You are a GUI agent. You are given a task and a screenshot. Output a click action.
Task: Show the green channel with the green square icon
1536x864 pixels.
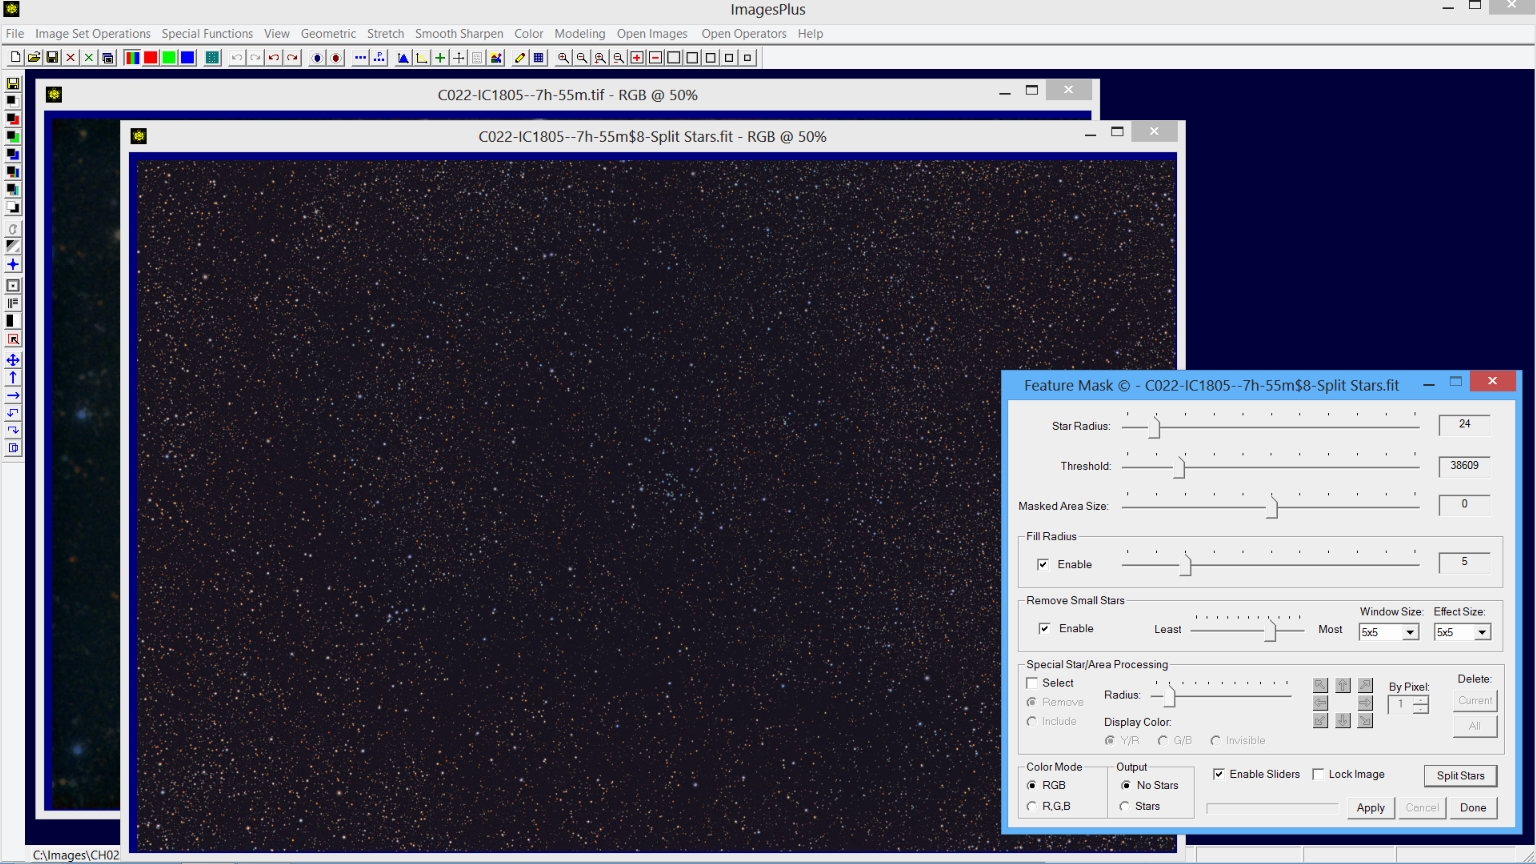(x=169, y=58)
